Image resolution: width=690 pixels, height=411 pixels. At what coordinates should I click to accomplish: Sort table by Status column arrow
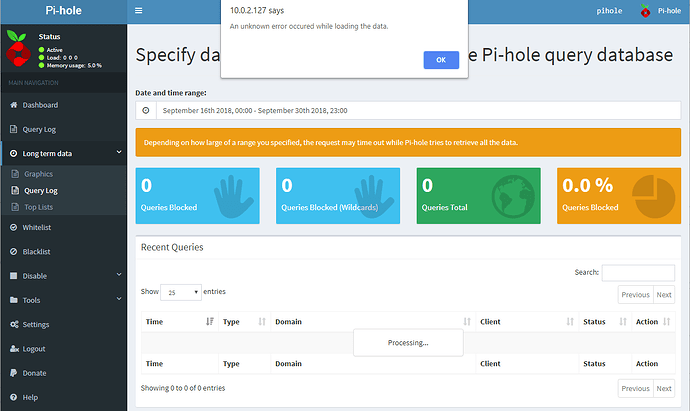623,322
